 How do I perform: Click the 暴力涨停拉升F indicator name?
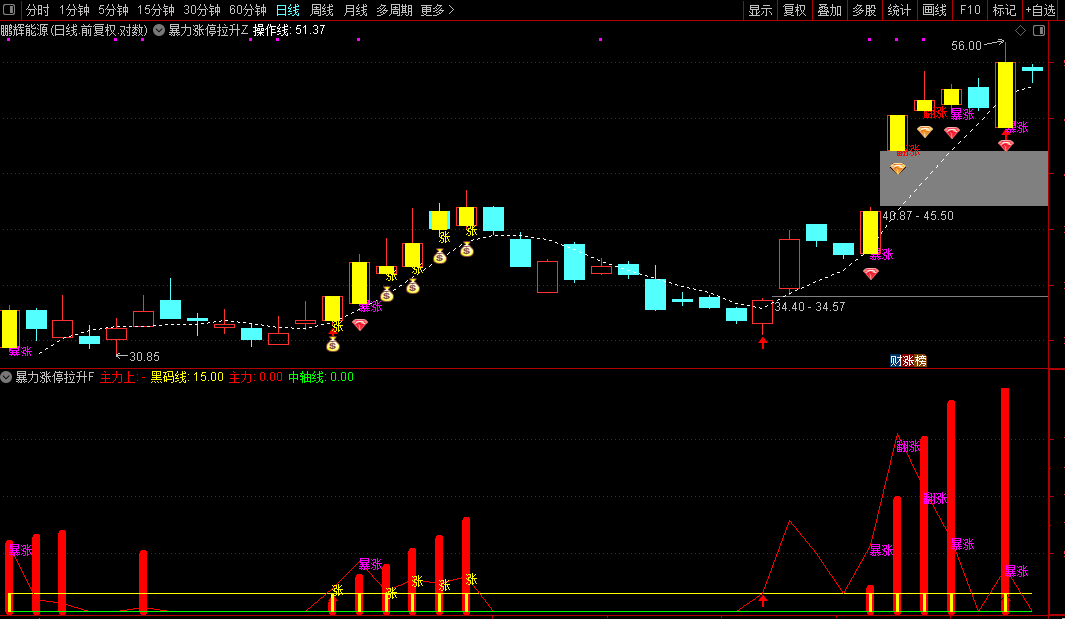pyautogui.click(x=55, y=376)
